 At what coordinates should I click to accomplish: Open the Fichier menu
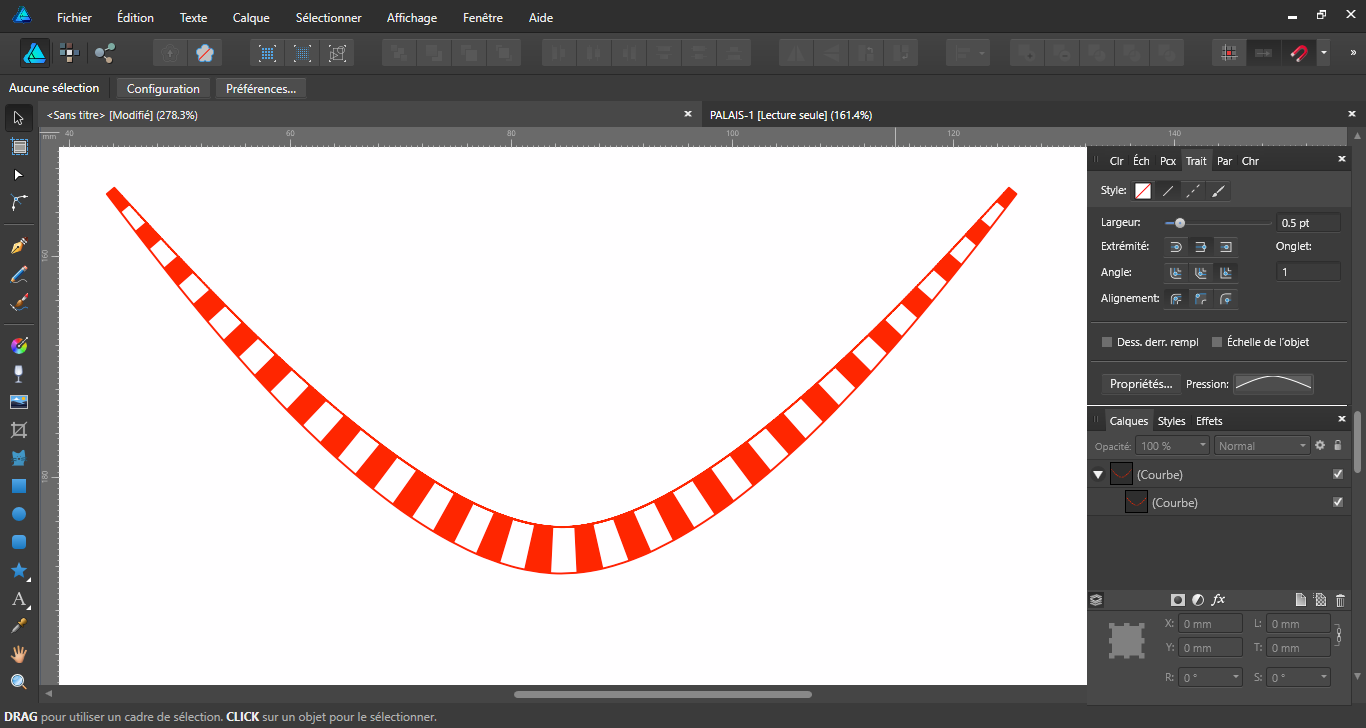point(74,18)
